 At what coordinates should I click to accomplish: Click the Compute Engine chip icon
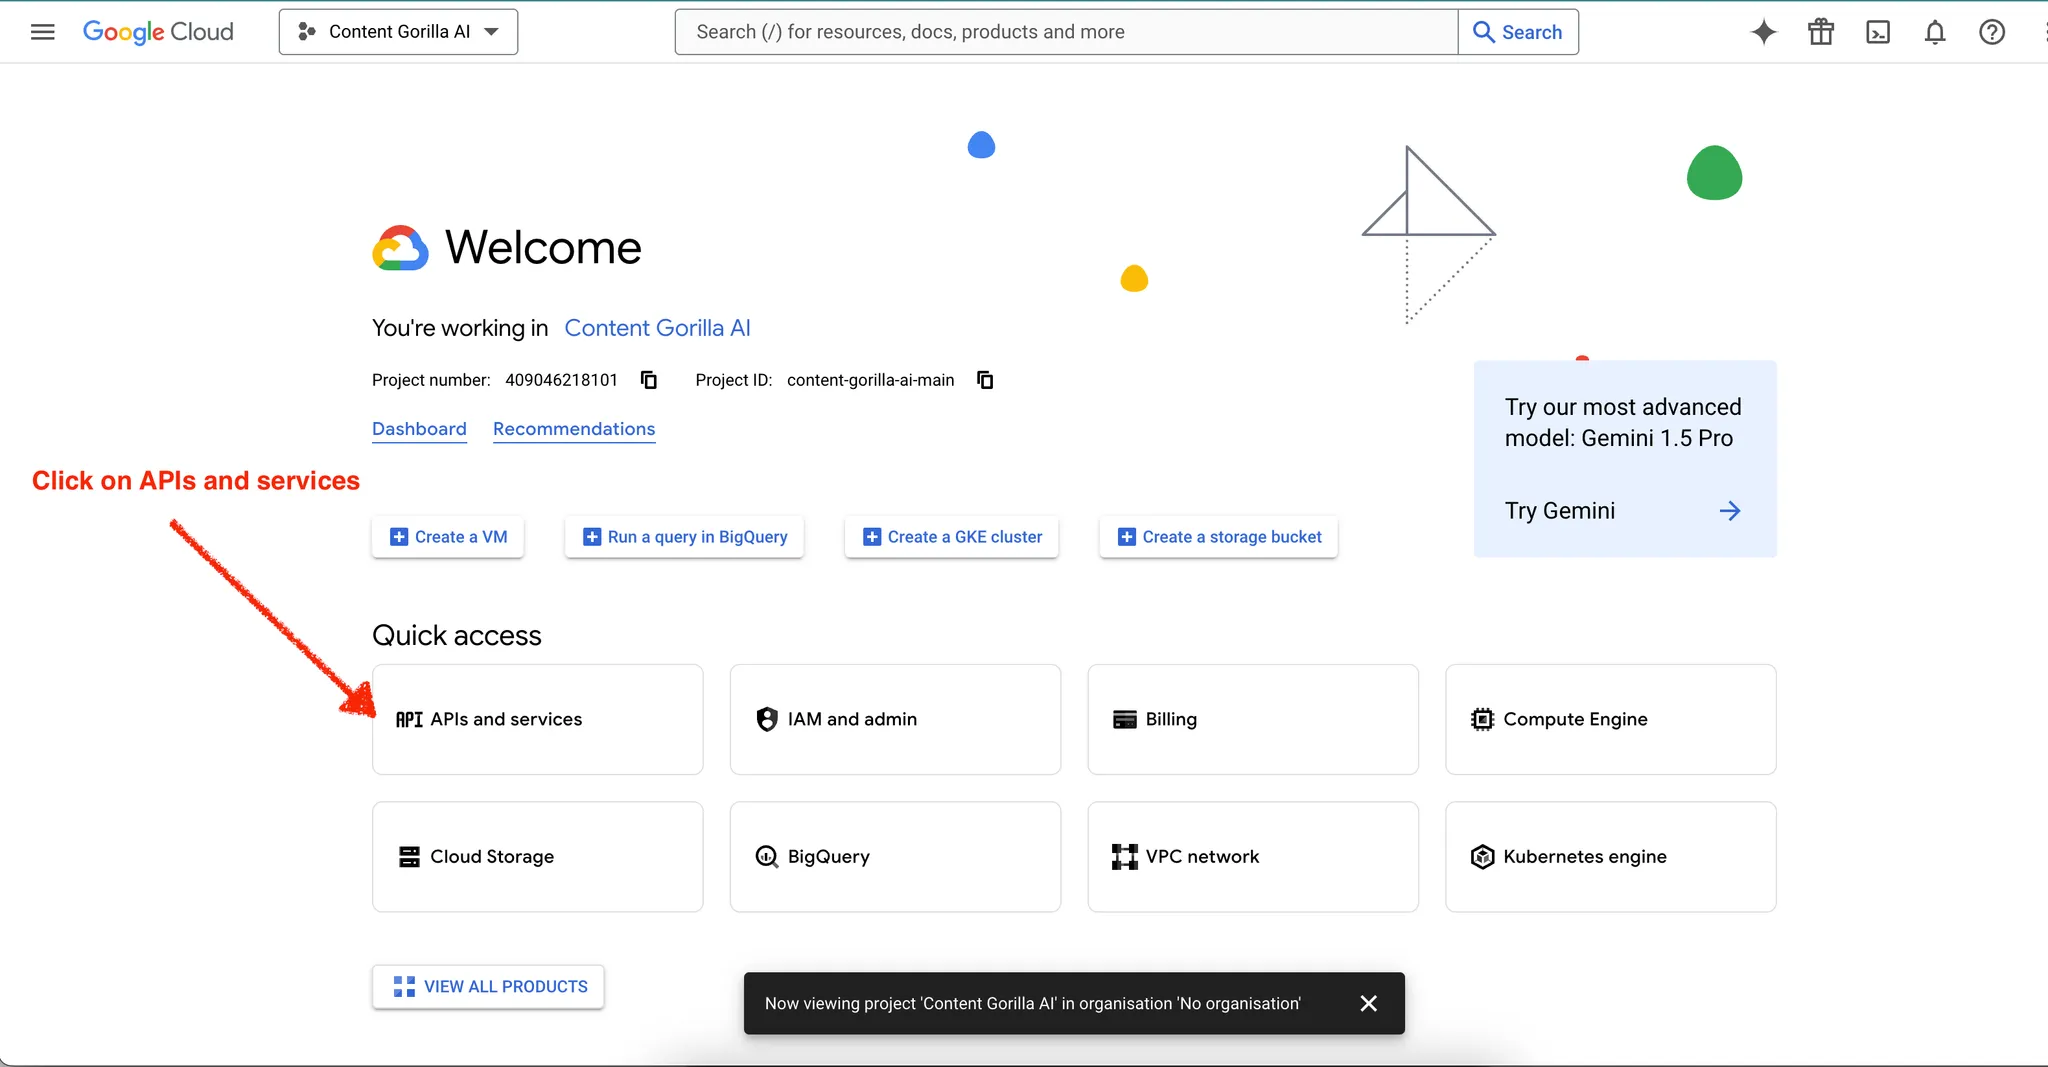click(1482, 719)
